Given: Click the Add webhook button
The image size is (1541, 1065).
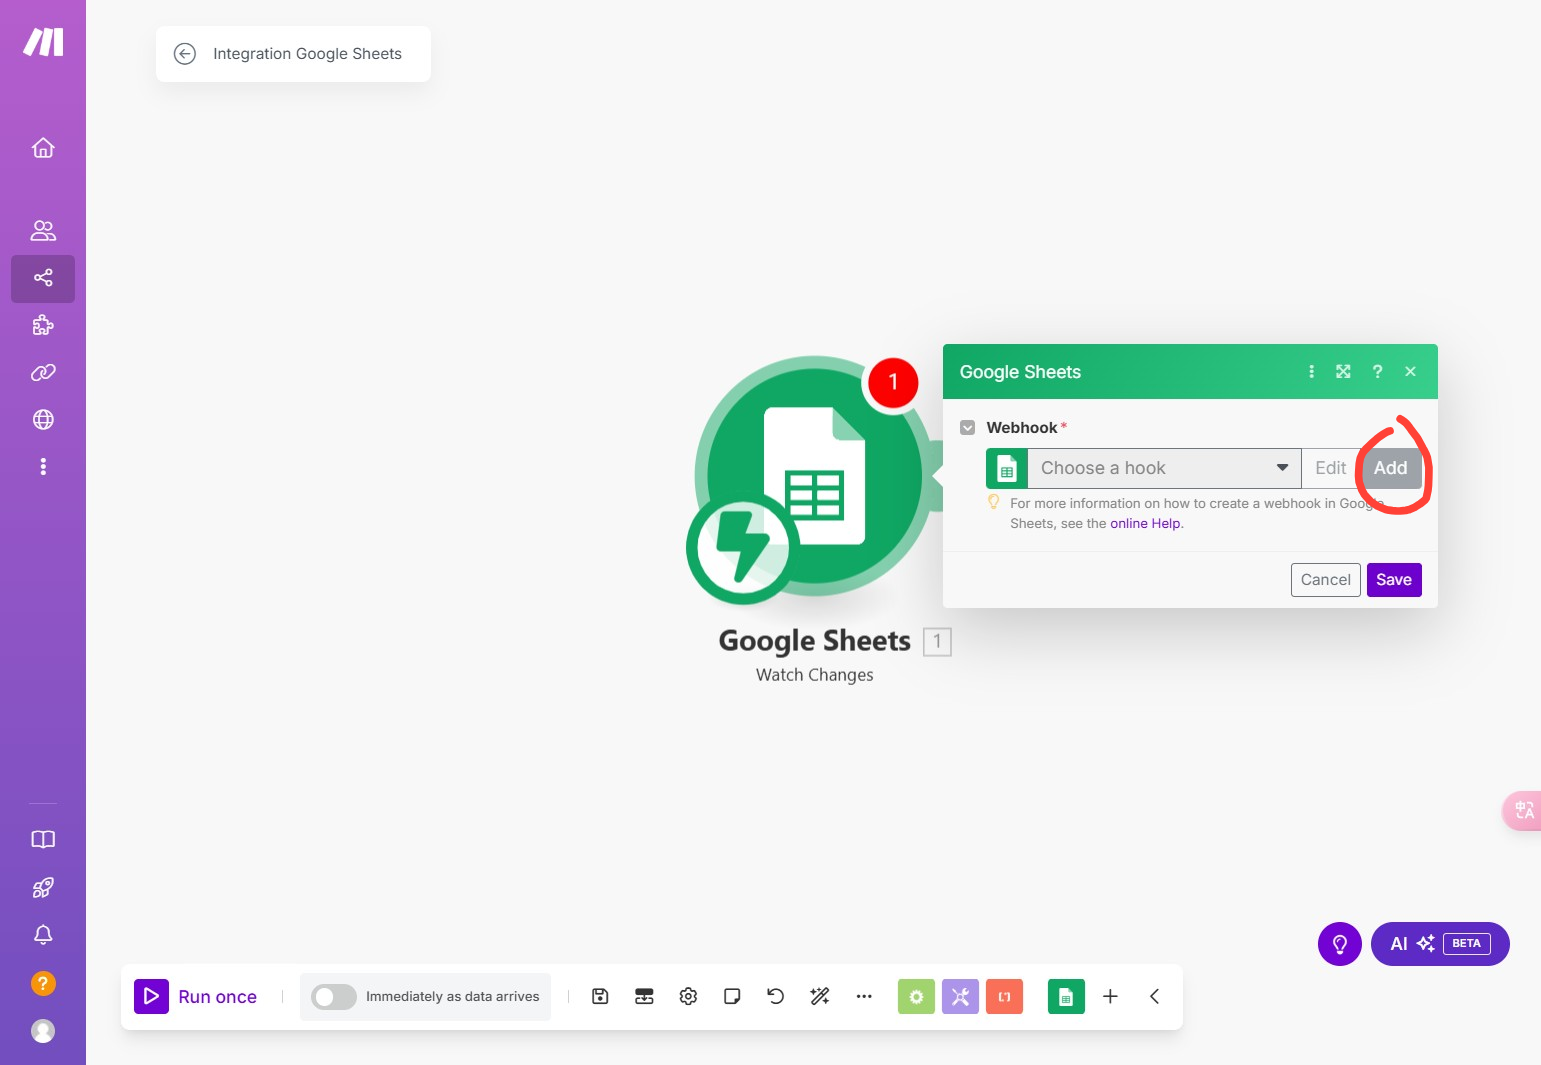Looking at the screenshot, I should 1390,468.
